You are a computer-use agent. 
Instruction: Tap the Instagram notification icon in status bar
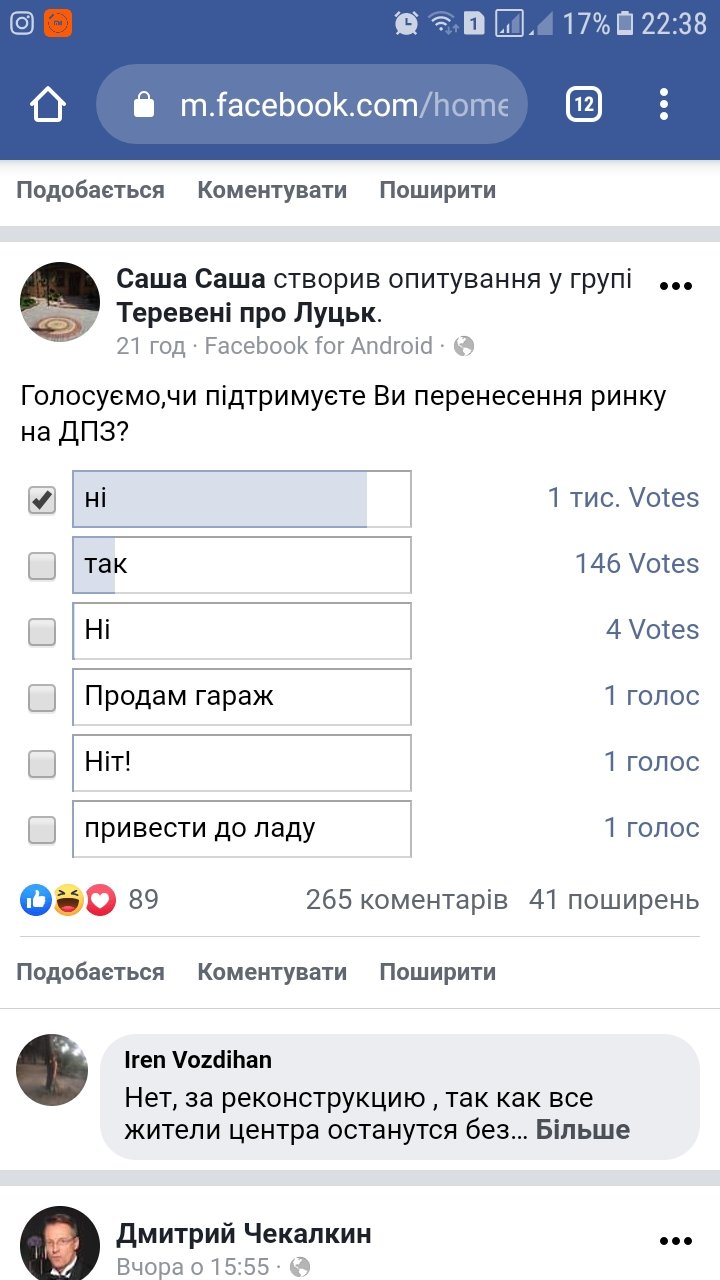tap(22, 23)
